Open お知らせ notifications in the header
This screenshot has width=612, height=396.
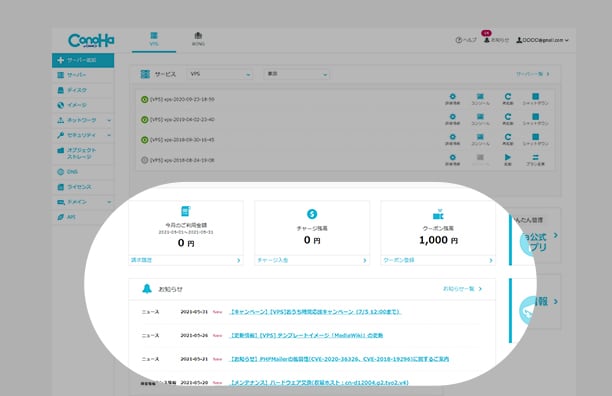496,40
